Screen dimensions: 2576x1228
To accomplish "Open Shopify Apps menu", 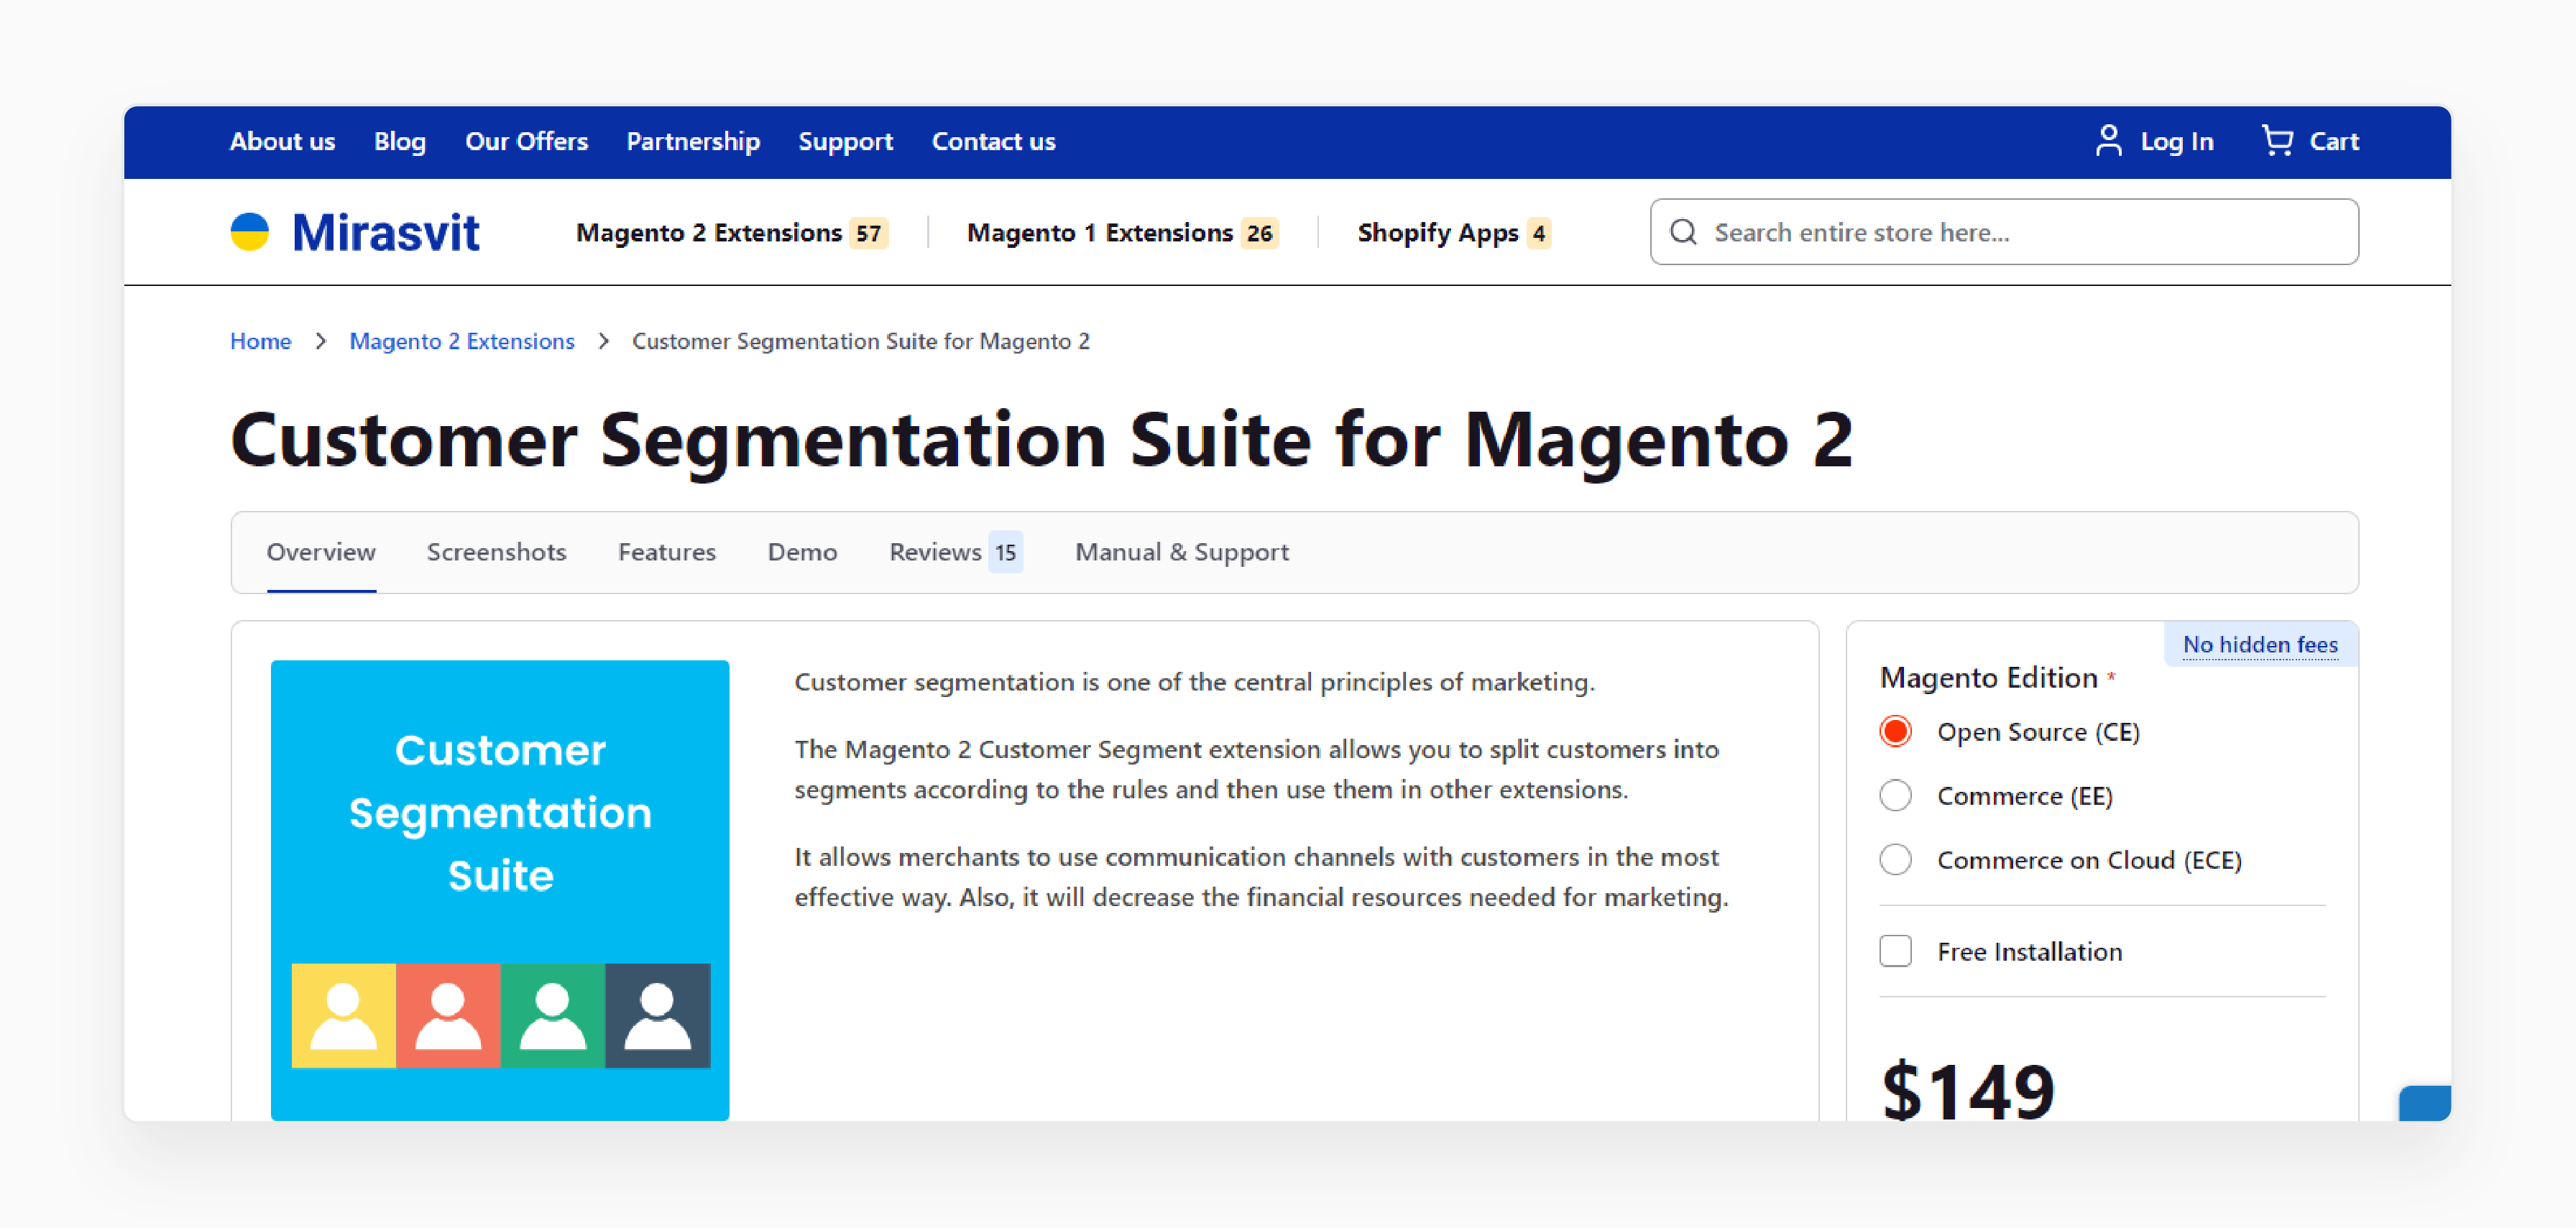I will pyautogui.click(x=1438, y=233).
